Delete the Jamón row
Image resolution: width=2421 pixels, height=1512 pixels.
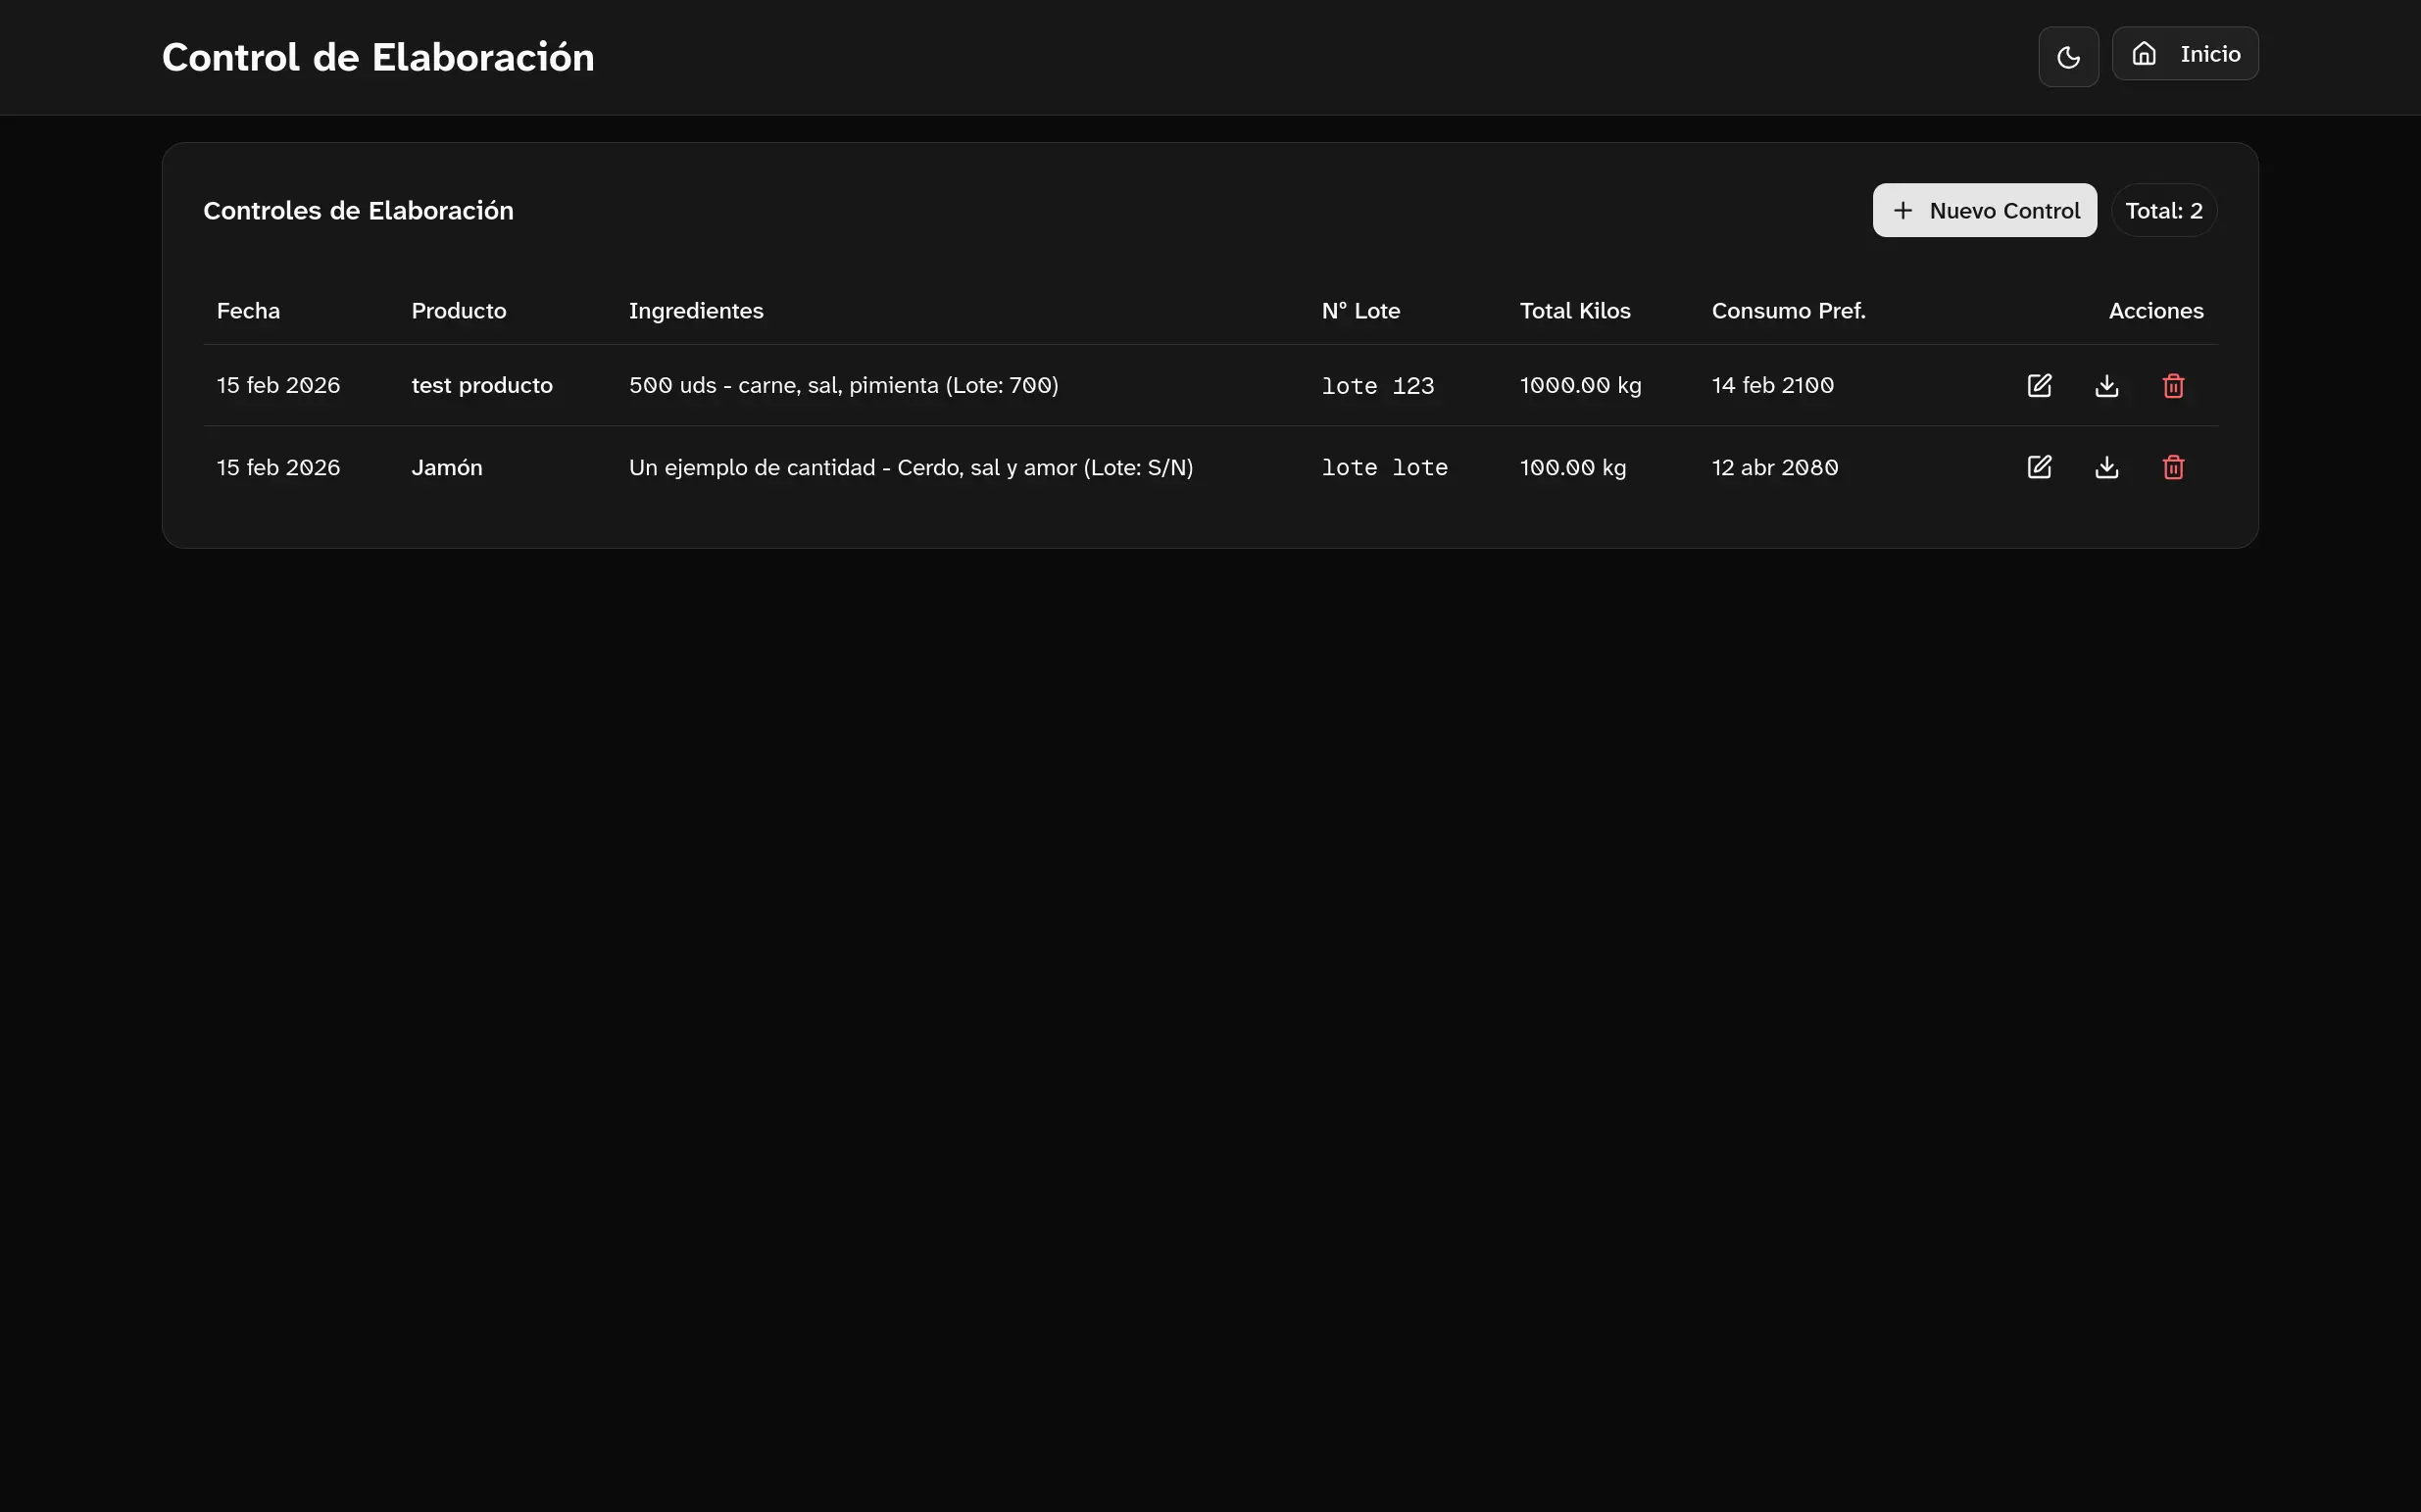pyautogui.click(x=2173, y=467)
